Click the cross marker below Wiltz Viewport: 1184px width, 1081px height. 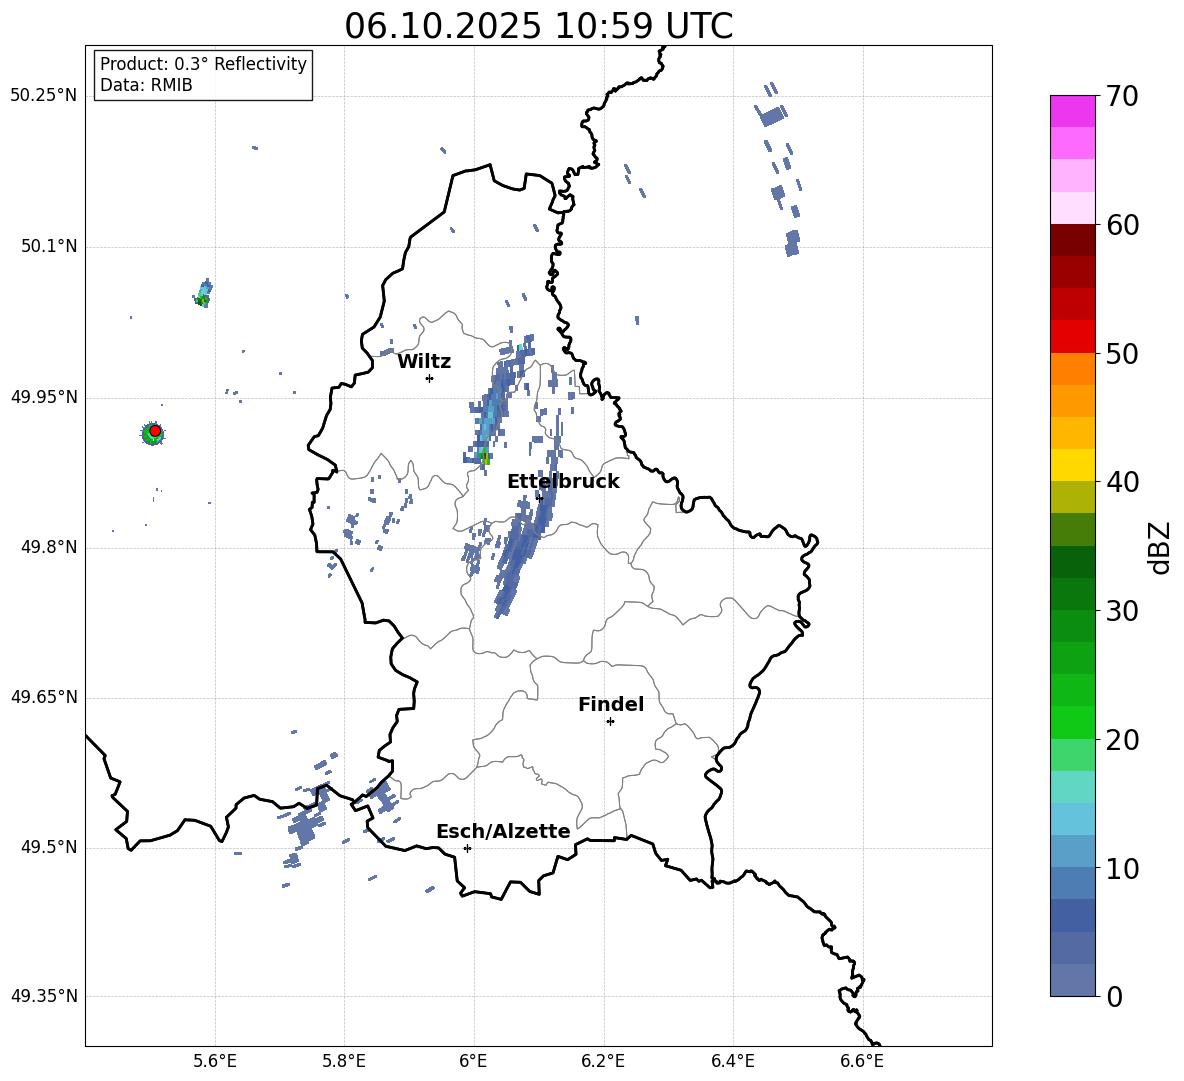pyautogui.click(x=429, y=378)
